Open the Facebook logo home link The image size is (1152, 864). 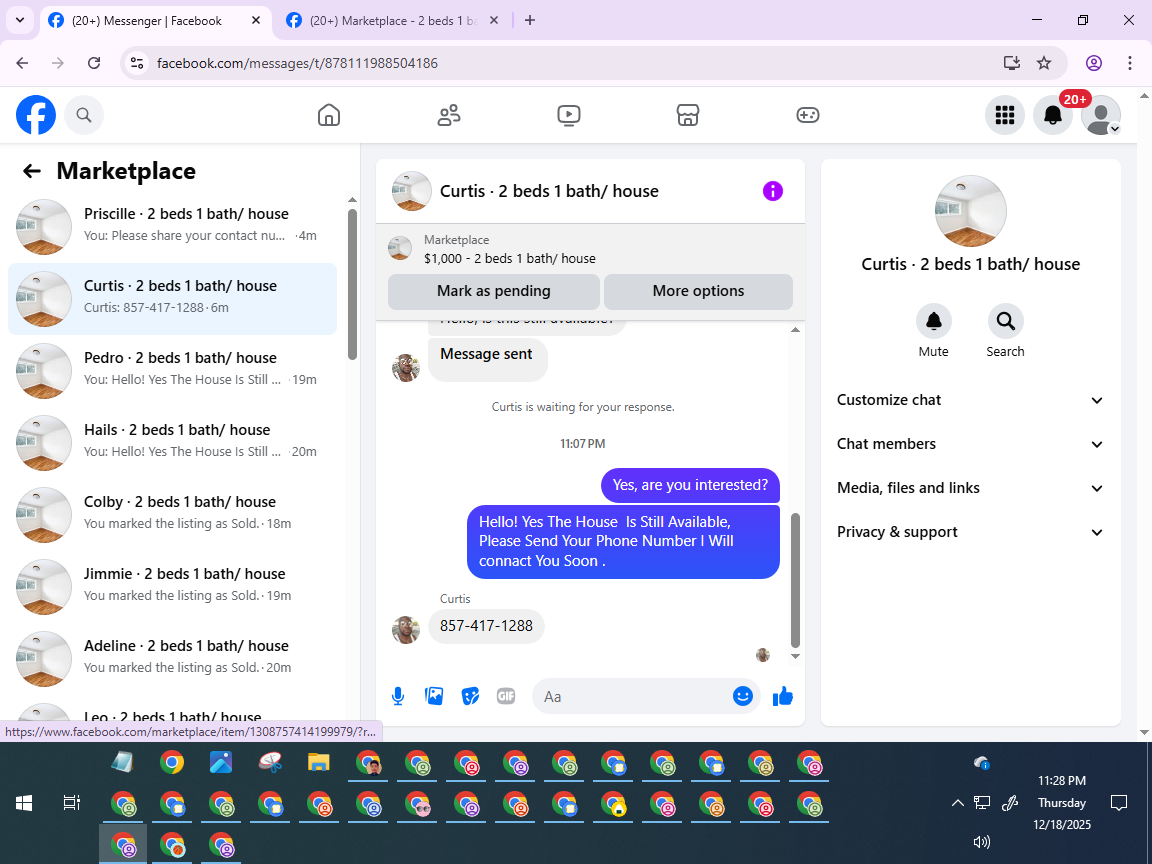[36, 115]
